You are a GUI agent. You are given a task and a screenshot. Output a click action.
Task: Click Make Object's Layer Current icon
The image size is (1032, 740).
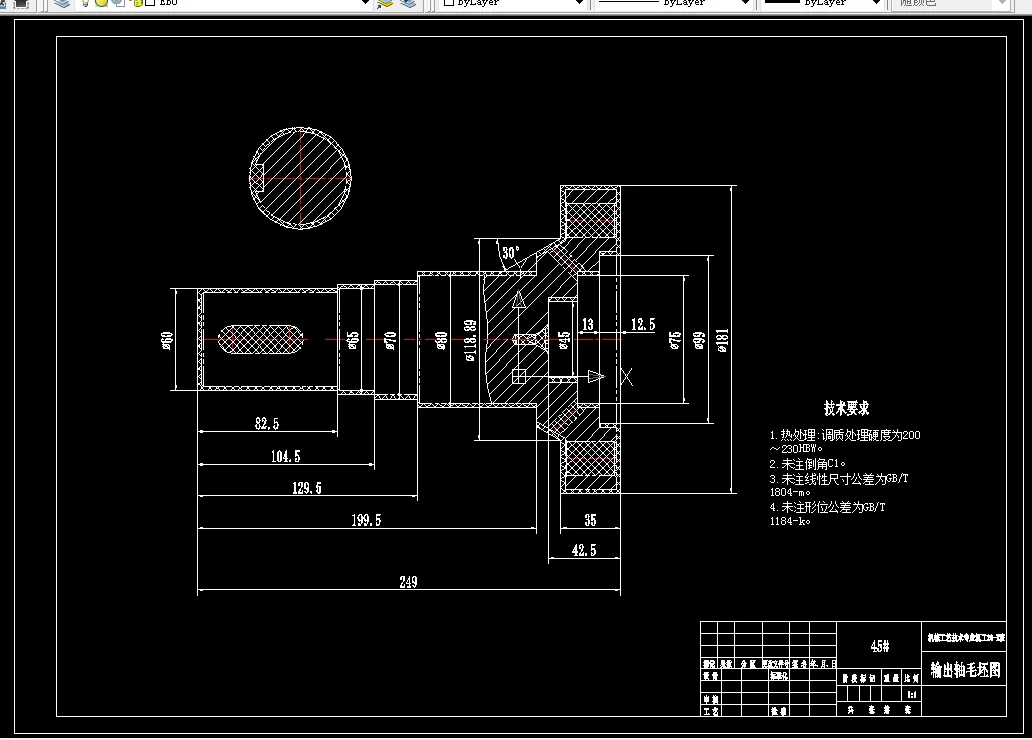(386, 3)
